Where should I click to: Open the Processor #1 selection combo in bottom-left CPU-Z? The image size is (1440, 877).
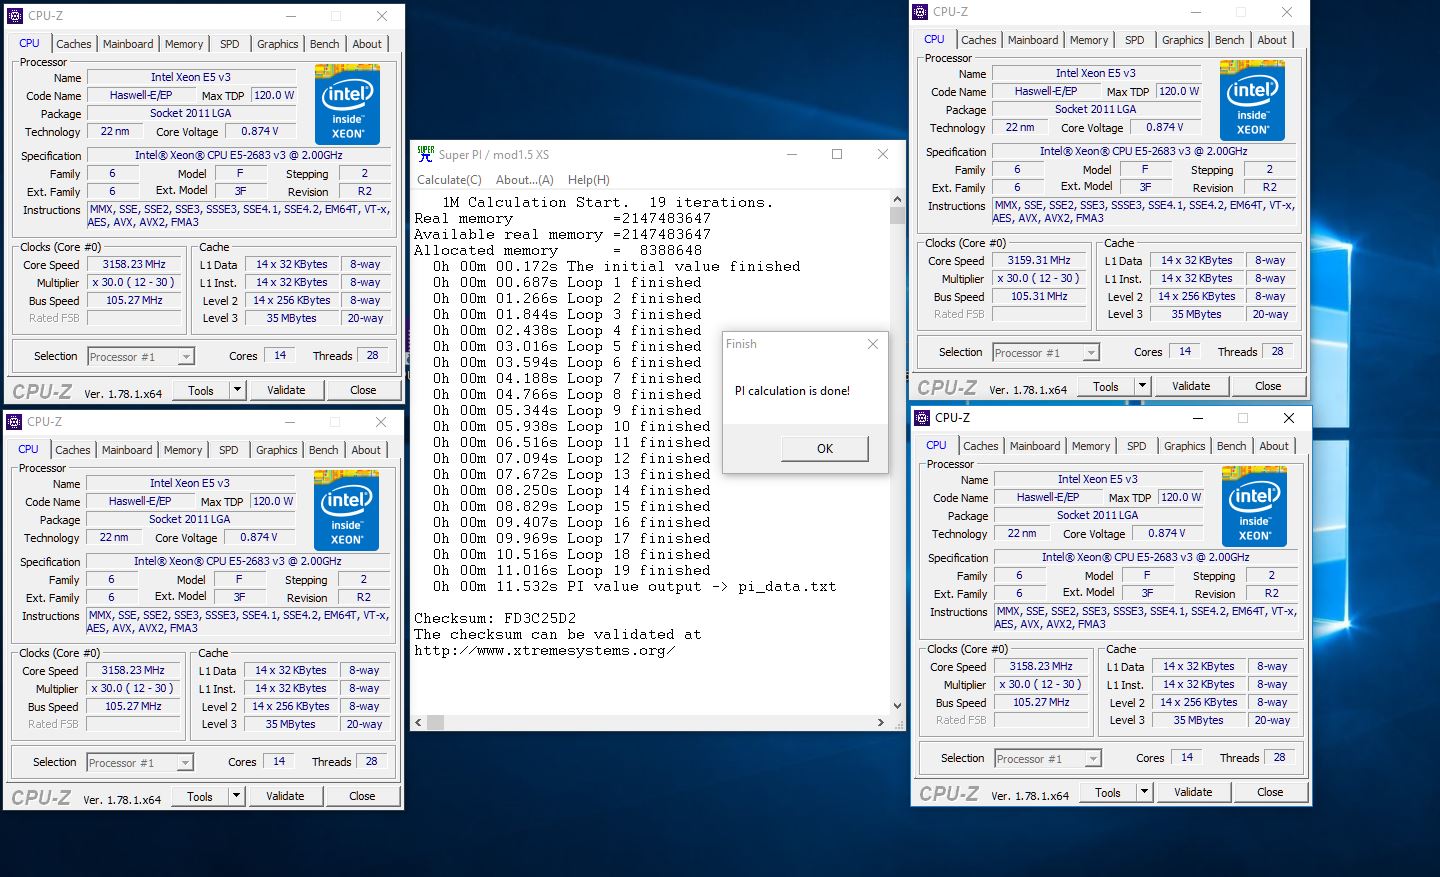coord(140,762)
